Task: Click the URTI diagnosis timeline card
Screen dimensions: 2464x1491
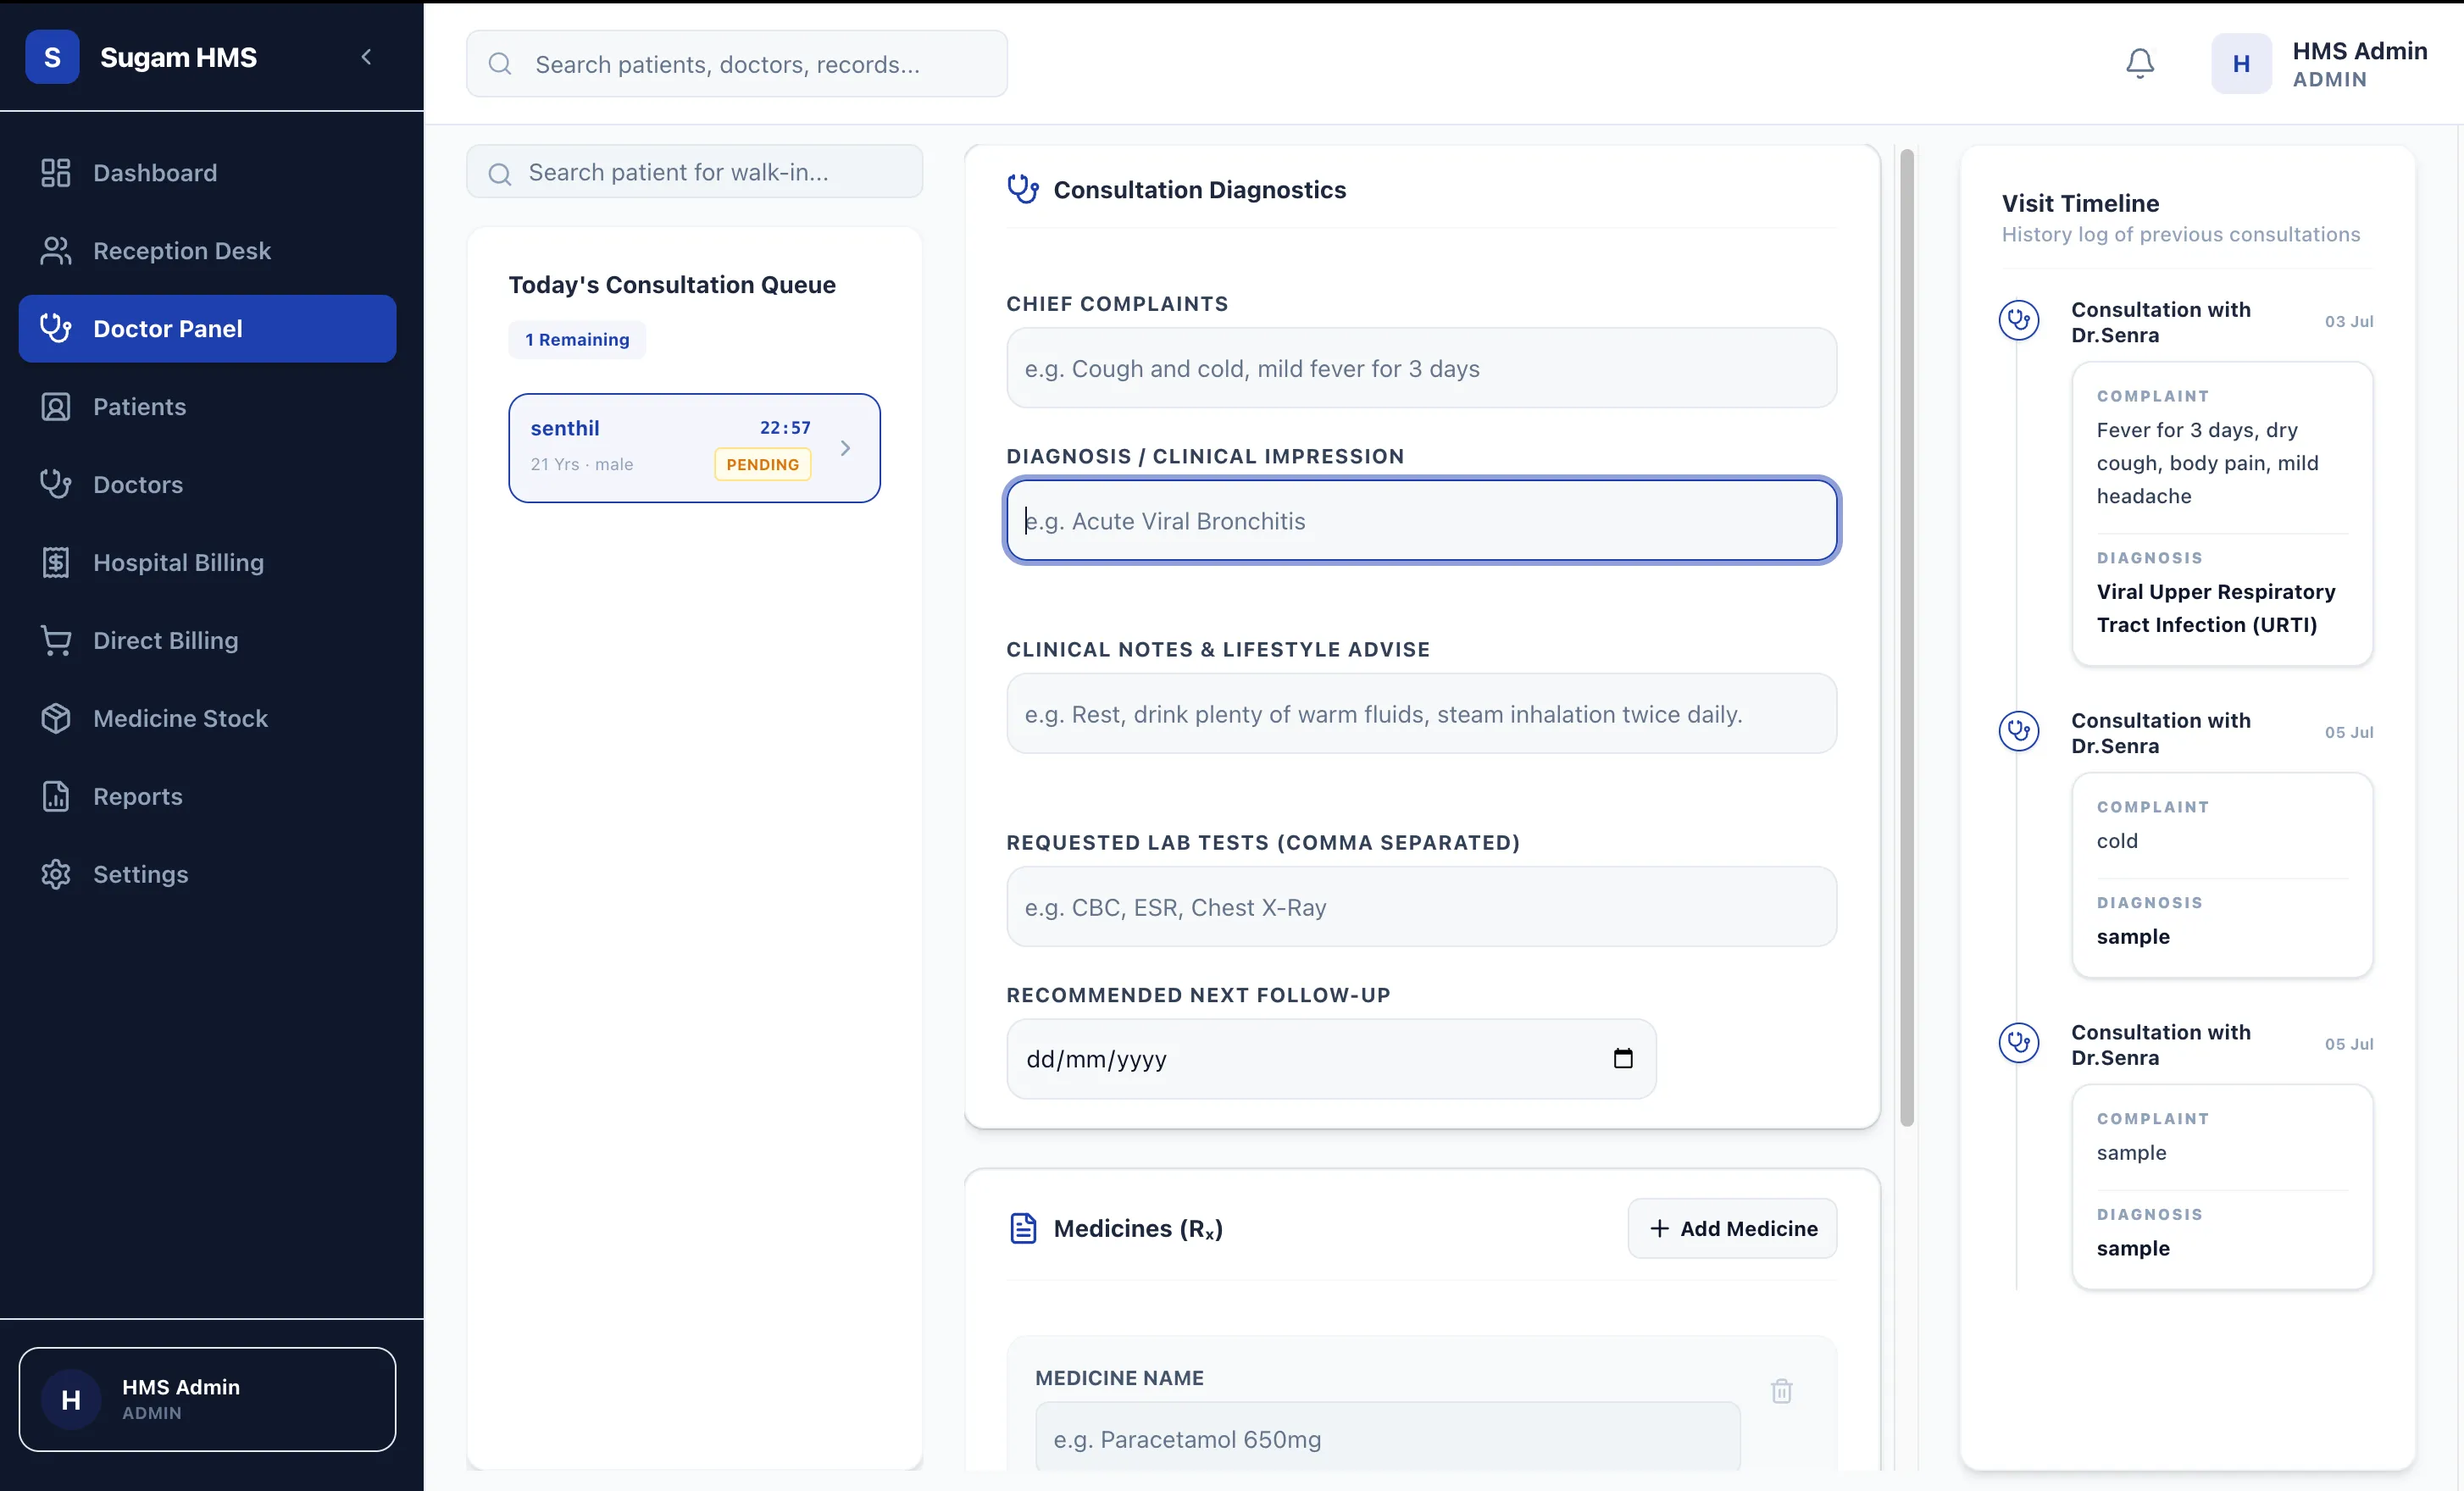Action: pyautogui.click(x=2222, y=514)
